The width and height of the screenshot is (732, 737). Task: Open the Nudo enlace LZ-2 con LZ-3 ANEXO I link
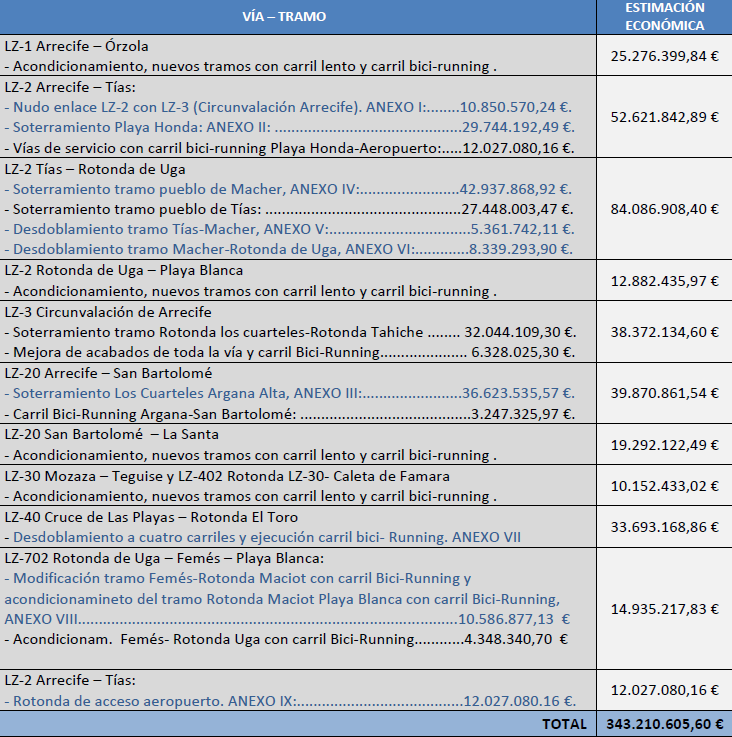(288, 107)
